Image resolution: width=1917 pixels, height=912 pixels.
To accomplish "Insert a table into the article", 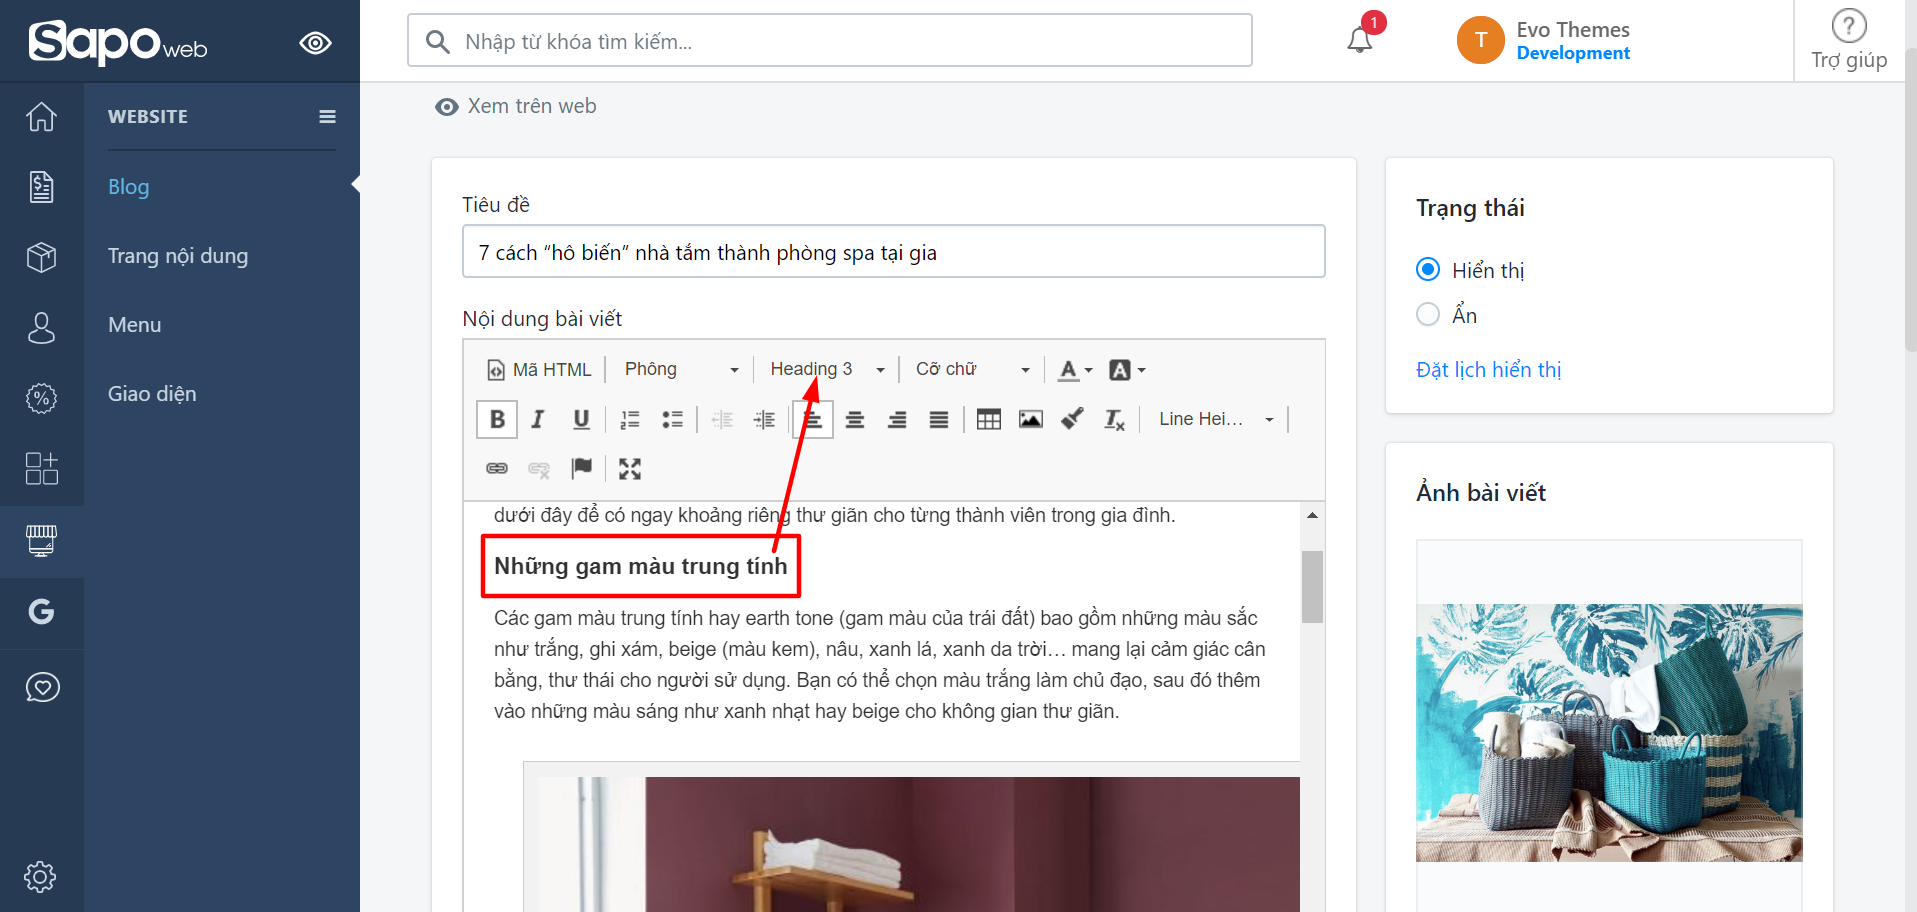I will [x=989, y=419].
